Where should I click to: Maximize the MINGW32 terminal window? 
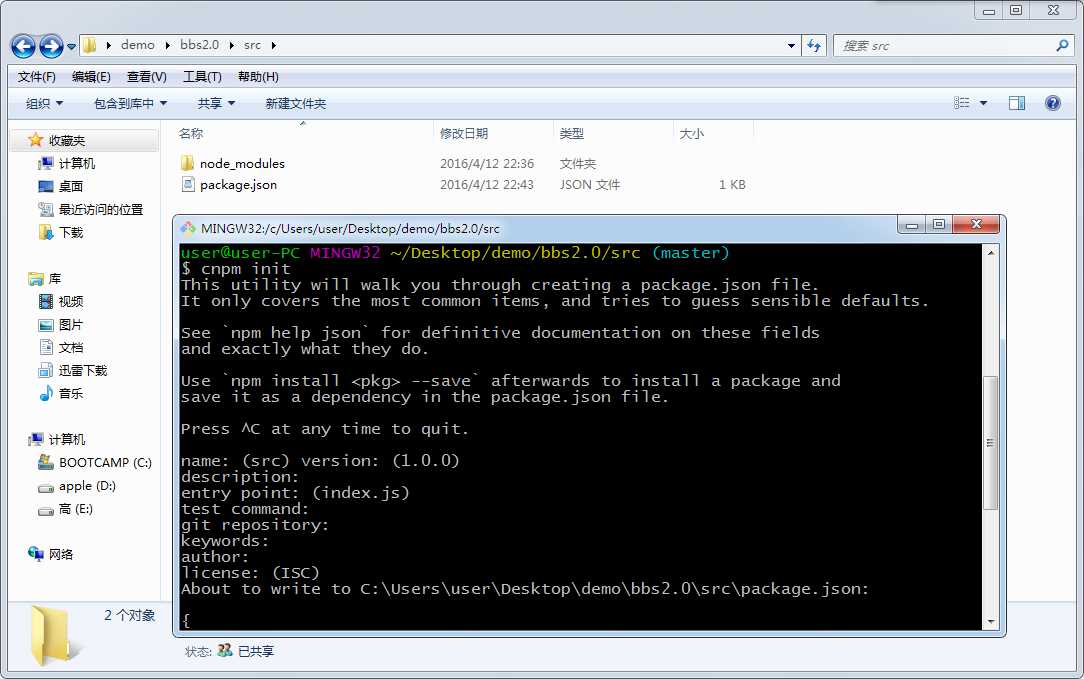pos(939,225)
